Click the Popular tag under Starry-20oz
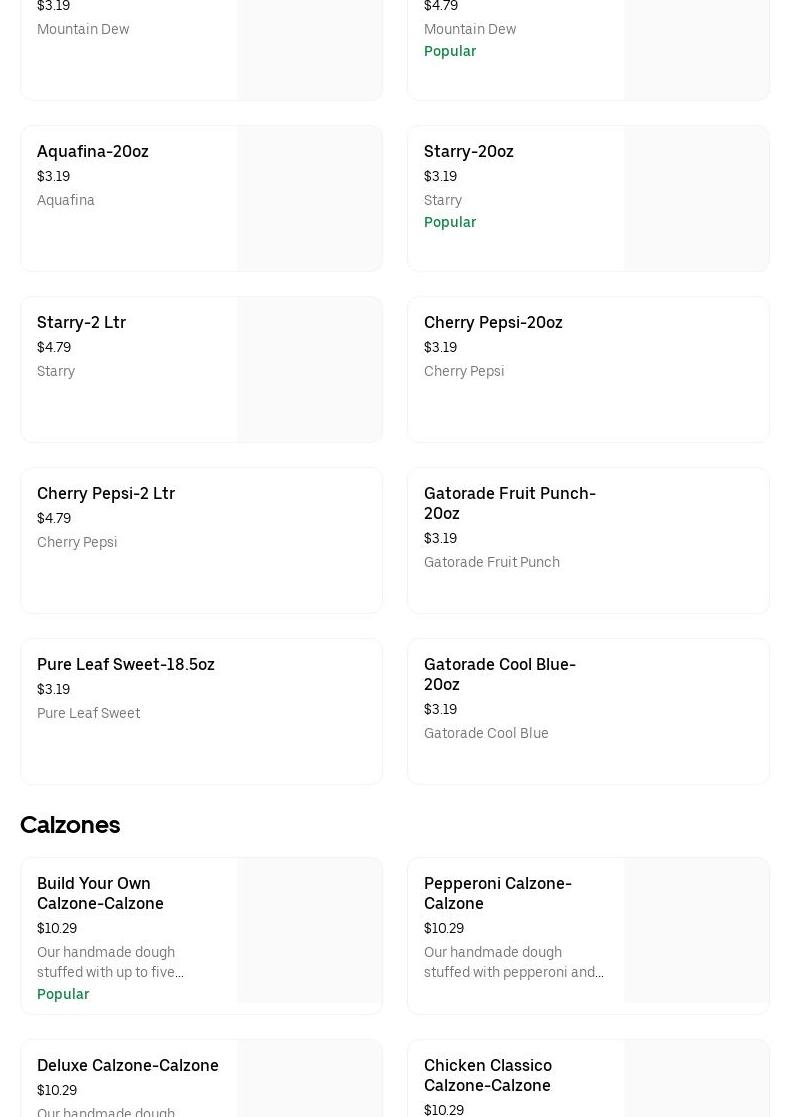Screen dimensions: 804x1117 tap(450, 222)
